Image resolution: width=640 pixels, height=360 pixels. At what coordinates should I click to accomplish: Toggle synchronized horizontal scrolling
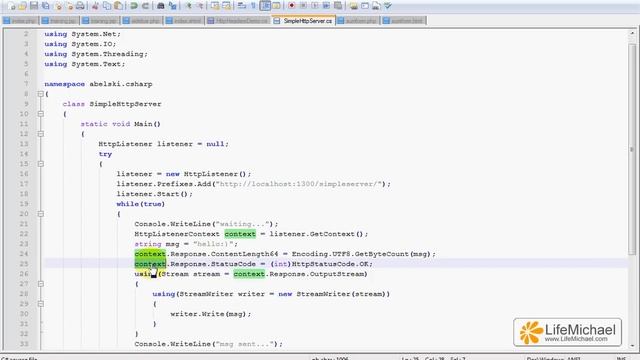226,6
